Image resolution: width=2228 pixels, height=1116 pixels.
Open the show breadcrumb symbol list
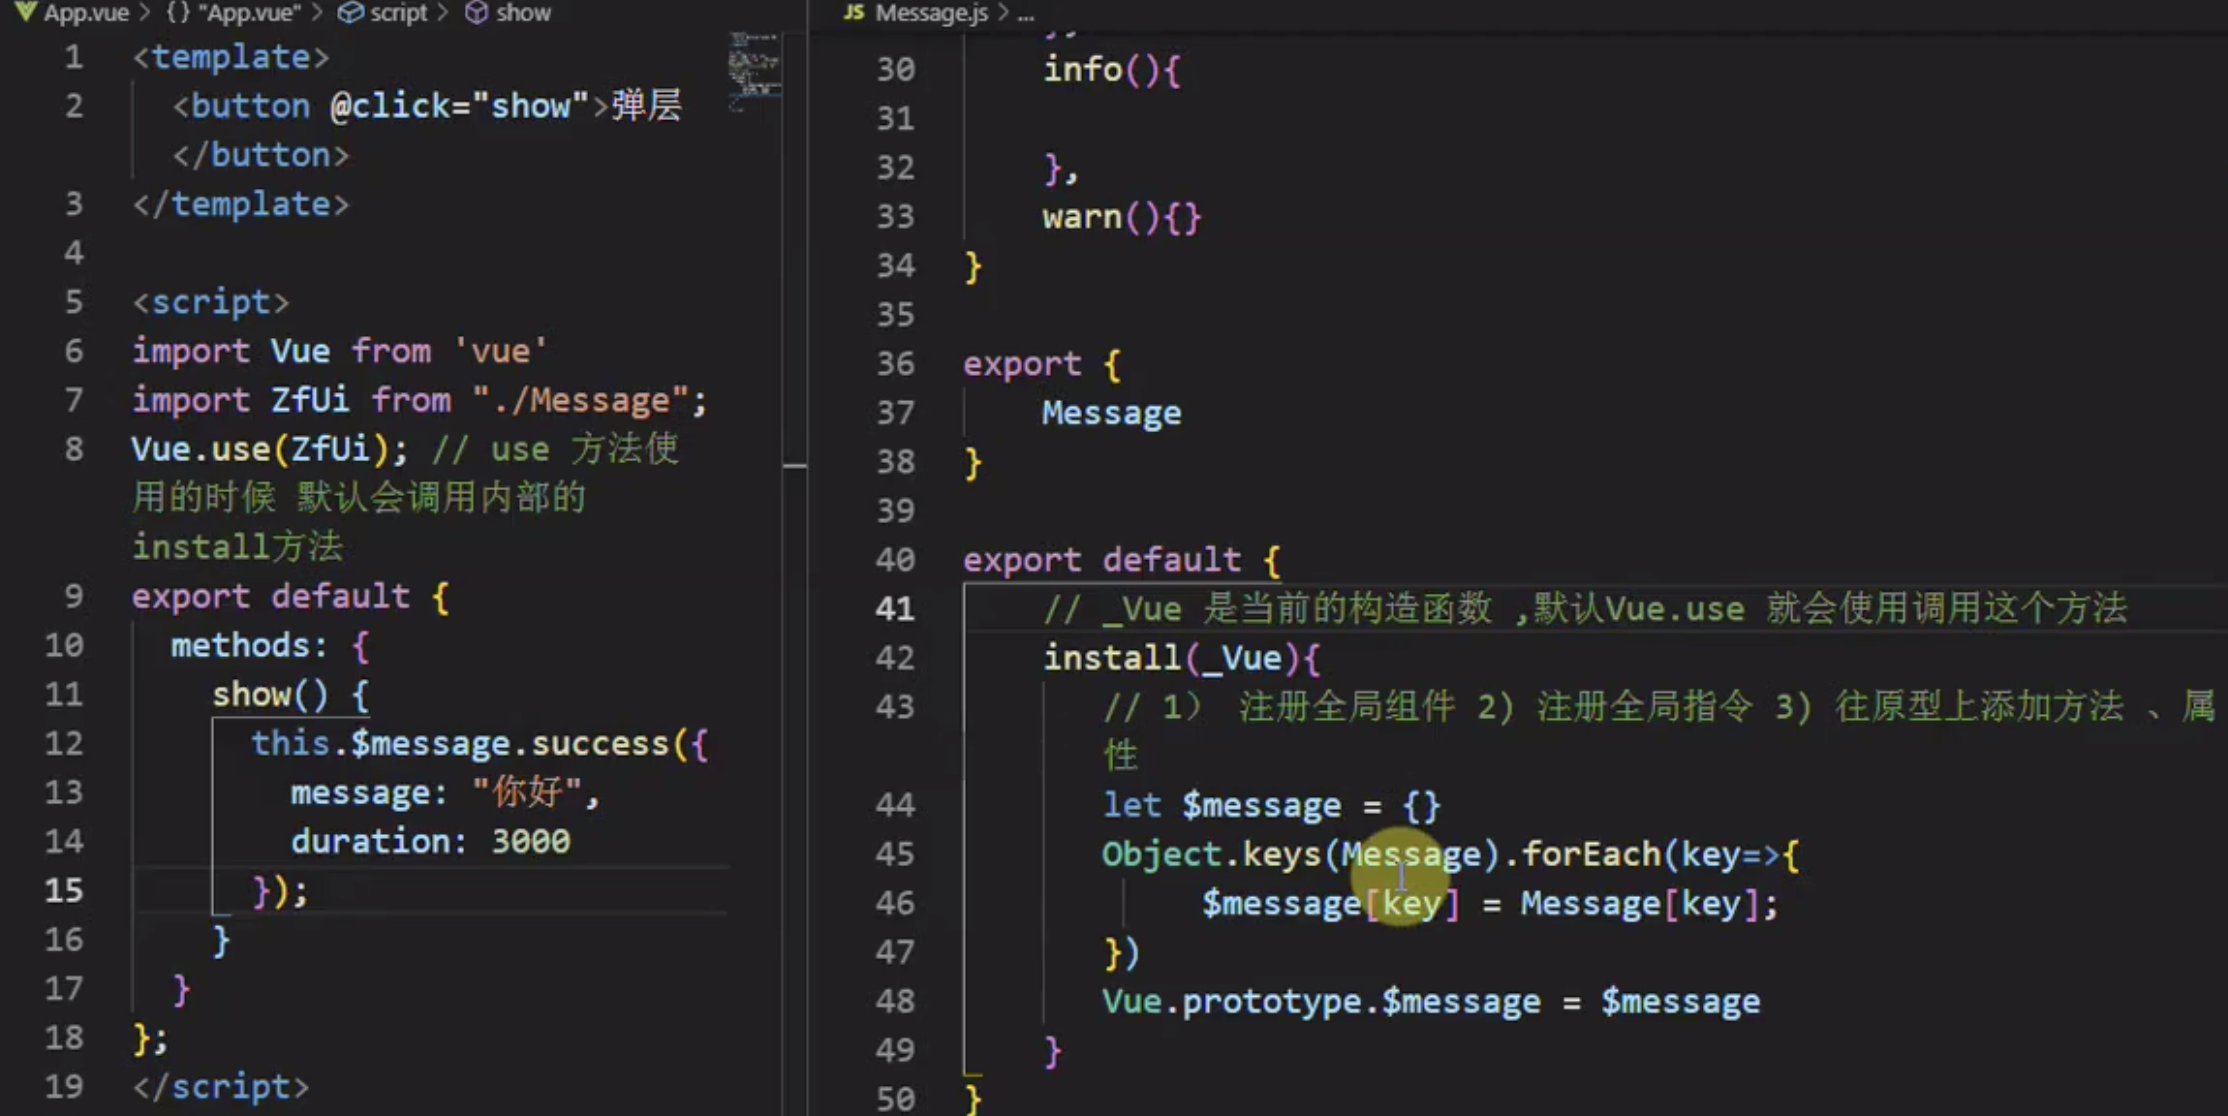523,12
